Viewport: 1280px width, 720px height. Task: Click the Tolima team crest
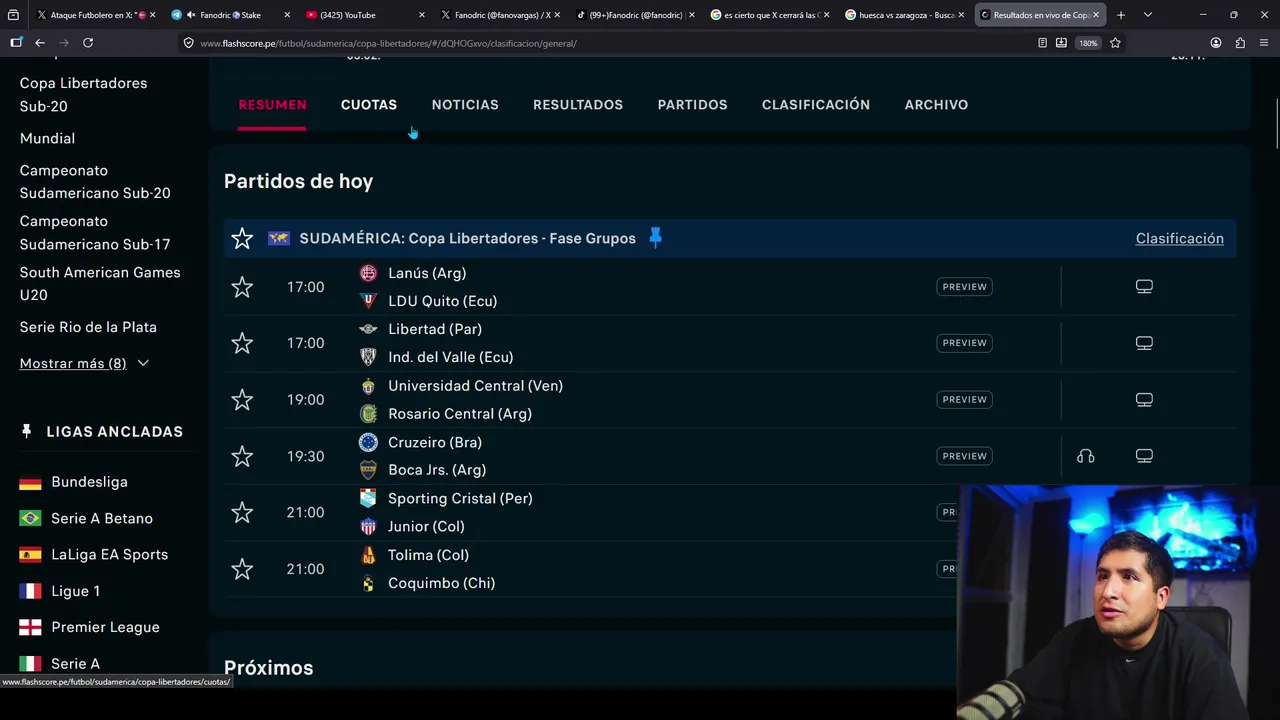coord(368,555)
